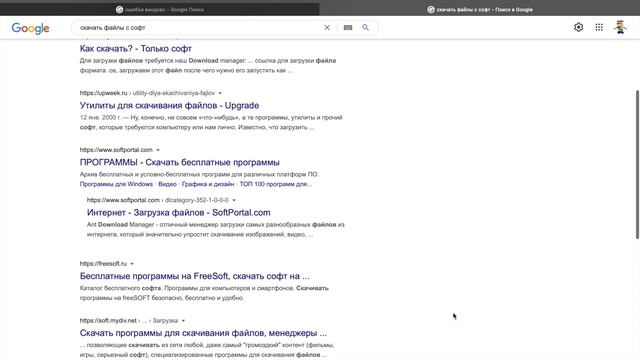Expand dropdown arrow next to softportal dlcategory URL
The height and width of the screenshot is (360, 640).
[x=234, y=200]
